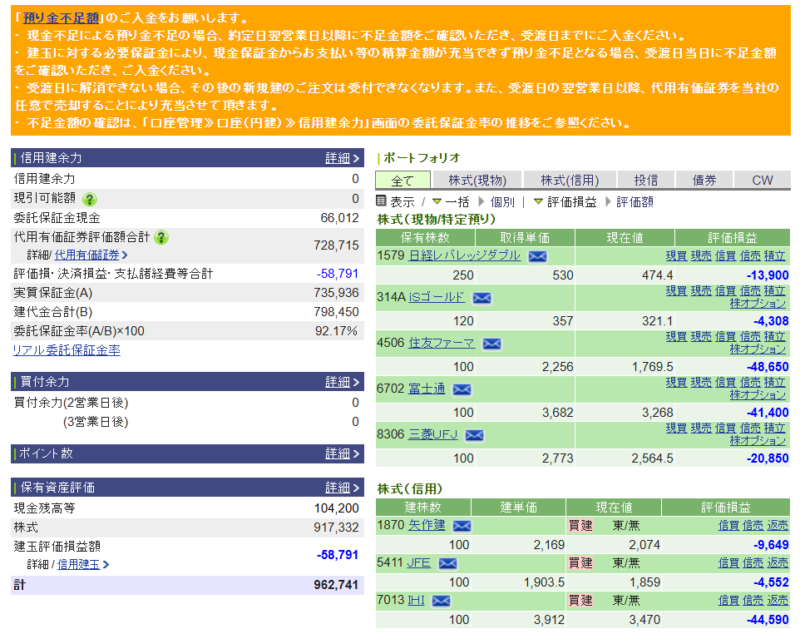The width and height of the screenshot is (800, 634).
Task: Click 返売 for the IHI position
Action: coord(777,599)
